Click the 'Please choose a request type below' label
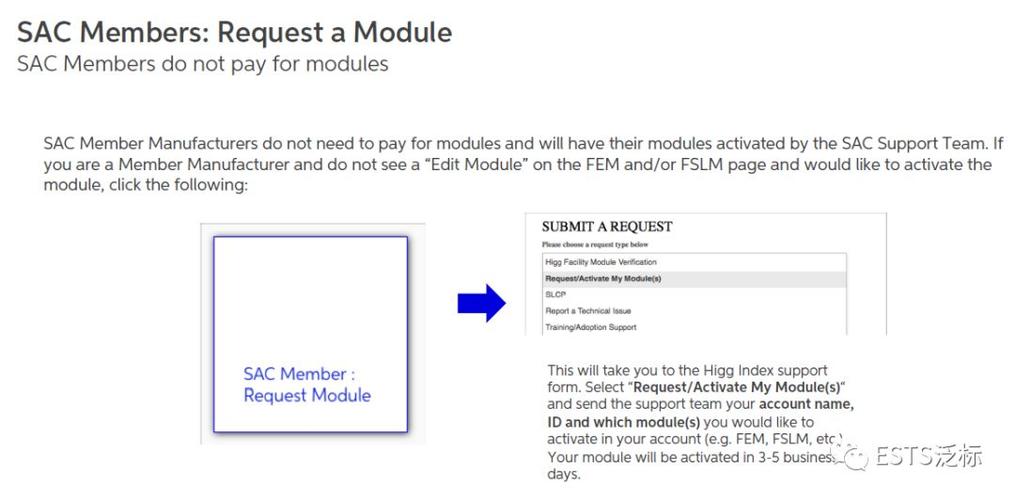The height and width of the screenshot is (500, 1015). click(595, 245)
